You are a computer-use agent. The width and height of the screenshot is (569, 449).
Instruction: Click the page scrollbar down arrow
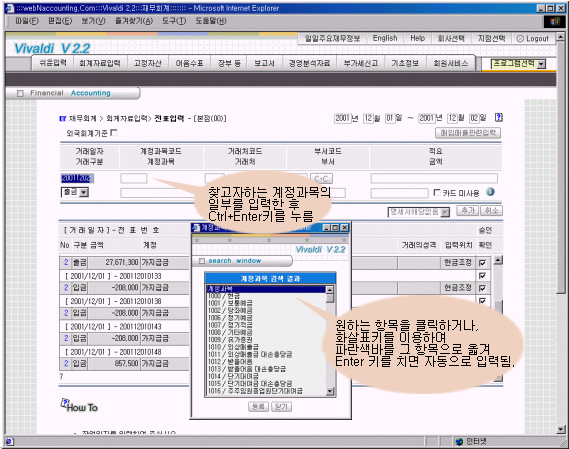(561, 429)
